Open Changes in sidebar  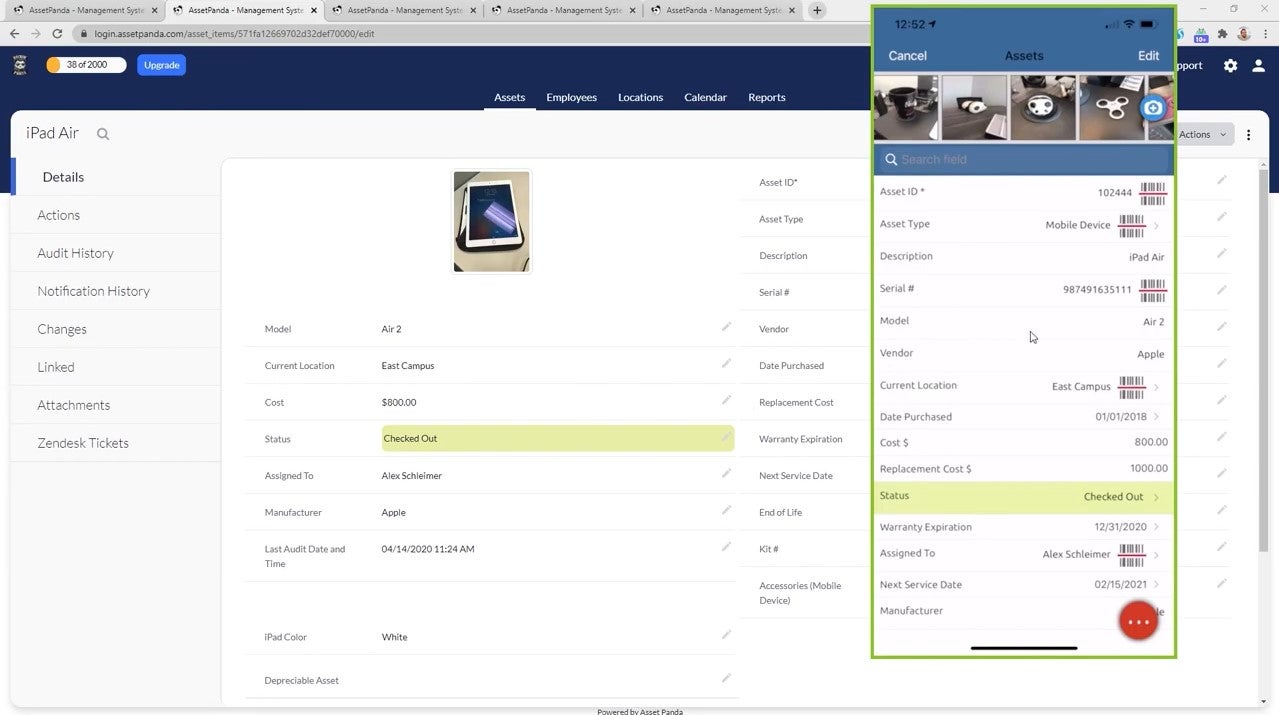(x=115, y=329)
